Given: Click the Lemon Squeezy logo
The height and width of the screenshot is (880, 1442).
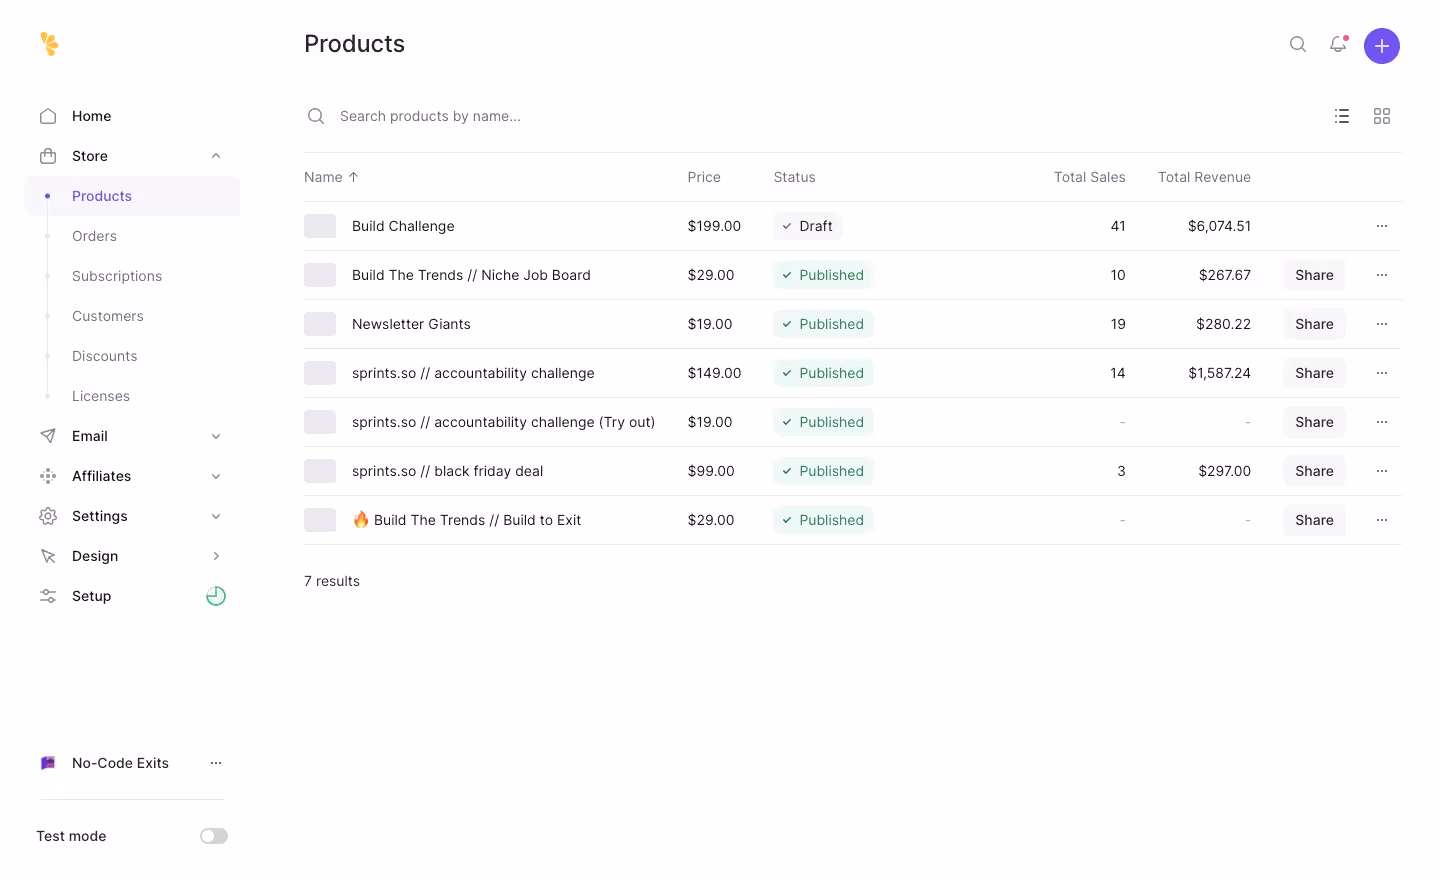Looking at the screenshot, I should [49, 44].
